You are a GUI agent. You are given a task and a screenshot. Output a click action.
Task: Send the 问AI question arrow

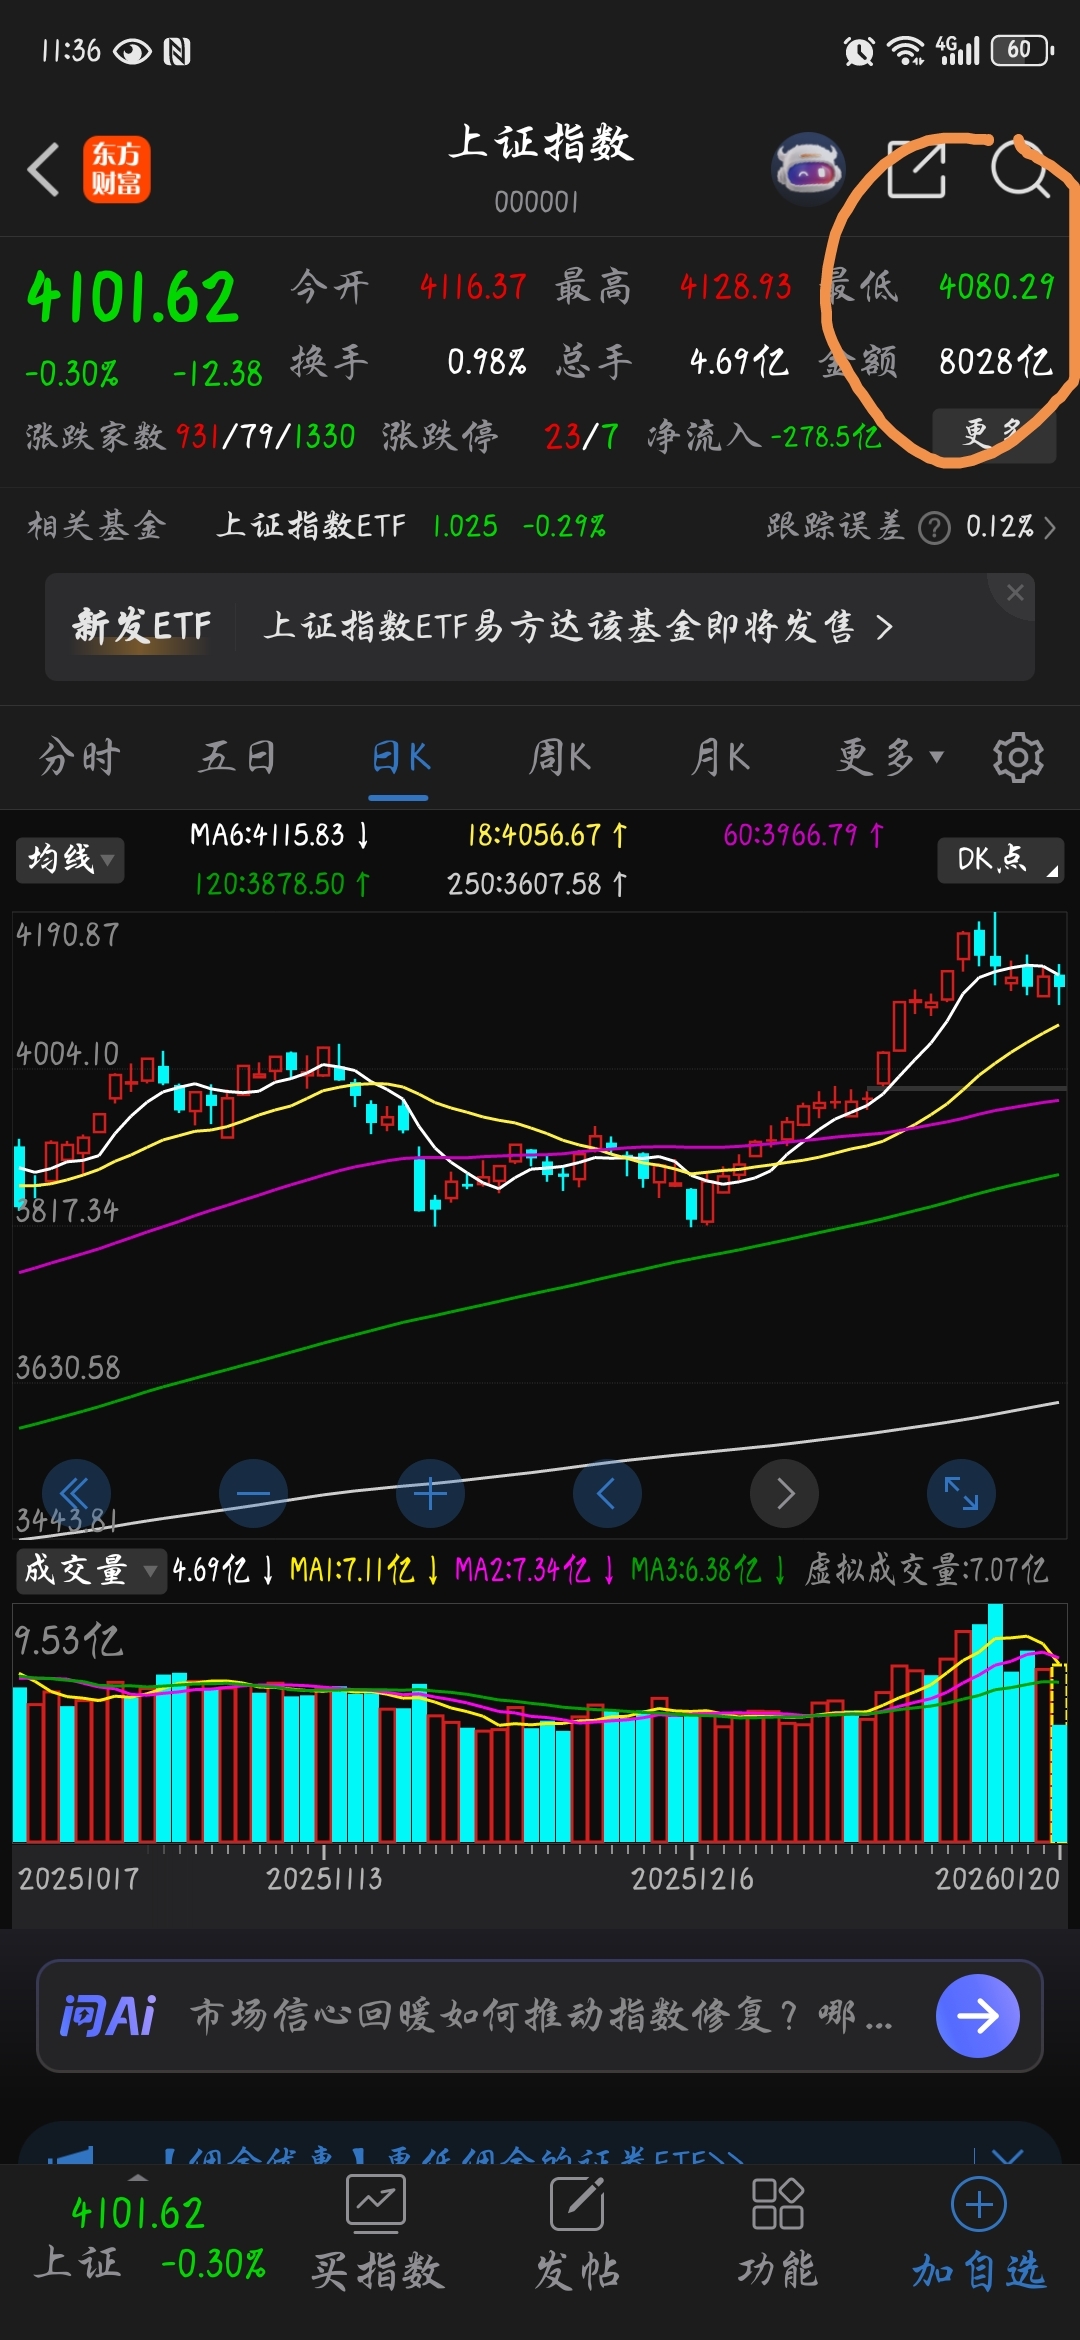coord(977,2015)
